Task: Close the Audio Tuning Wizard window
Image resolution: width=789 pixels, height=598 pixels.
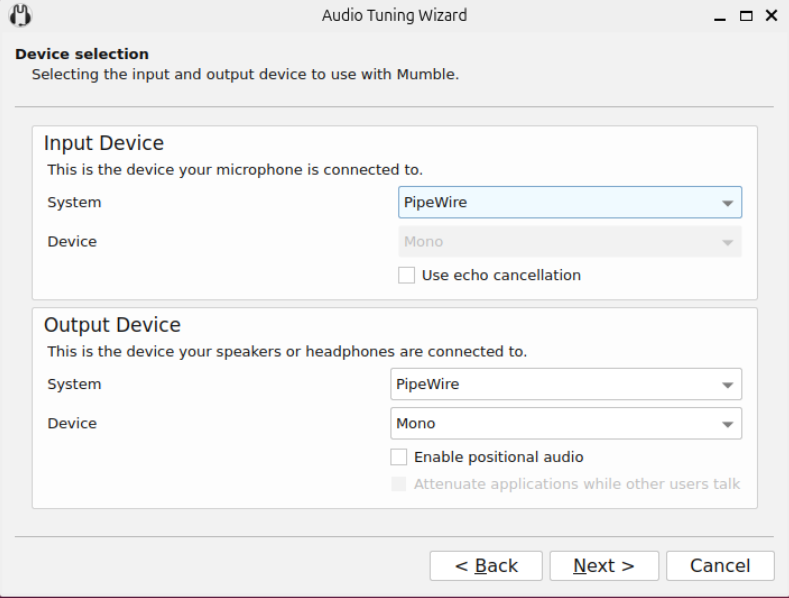Action: [x=771, y=16]
